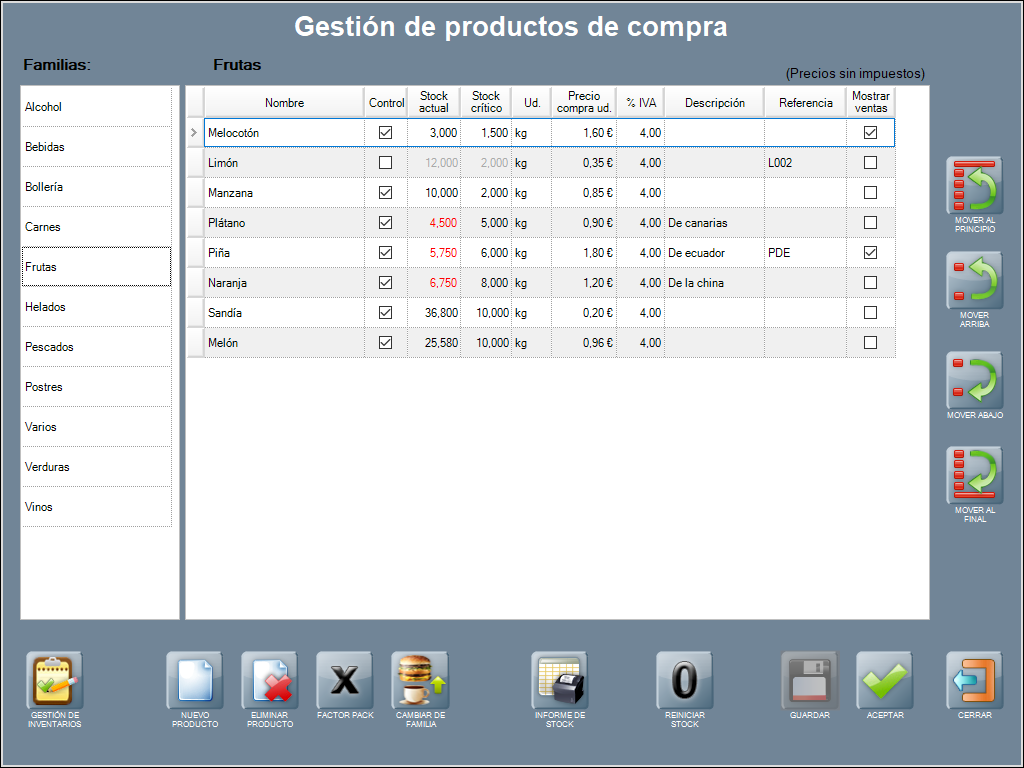Open Gestión de Inventarios icon
The height and width of the screenshot is (768, 1024).
pyautogui.click(x=55, y=681)
